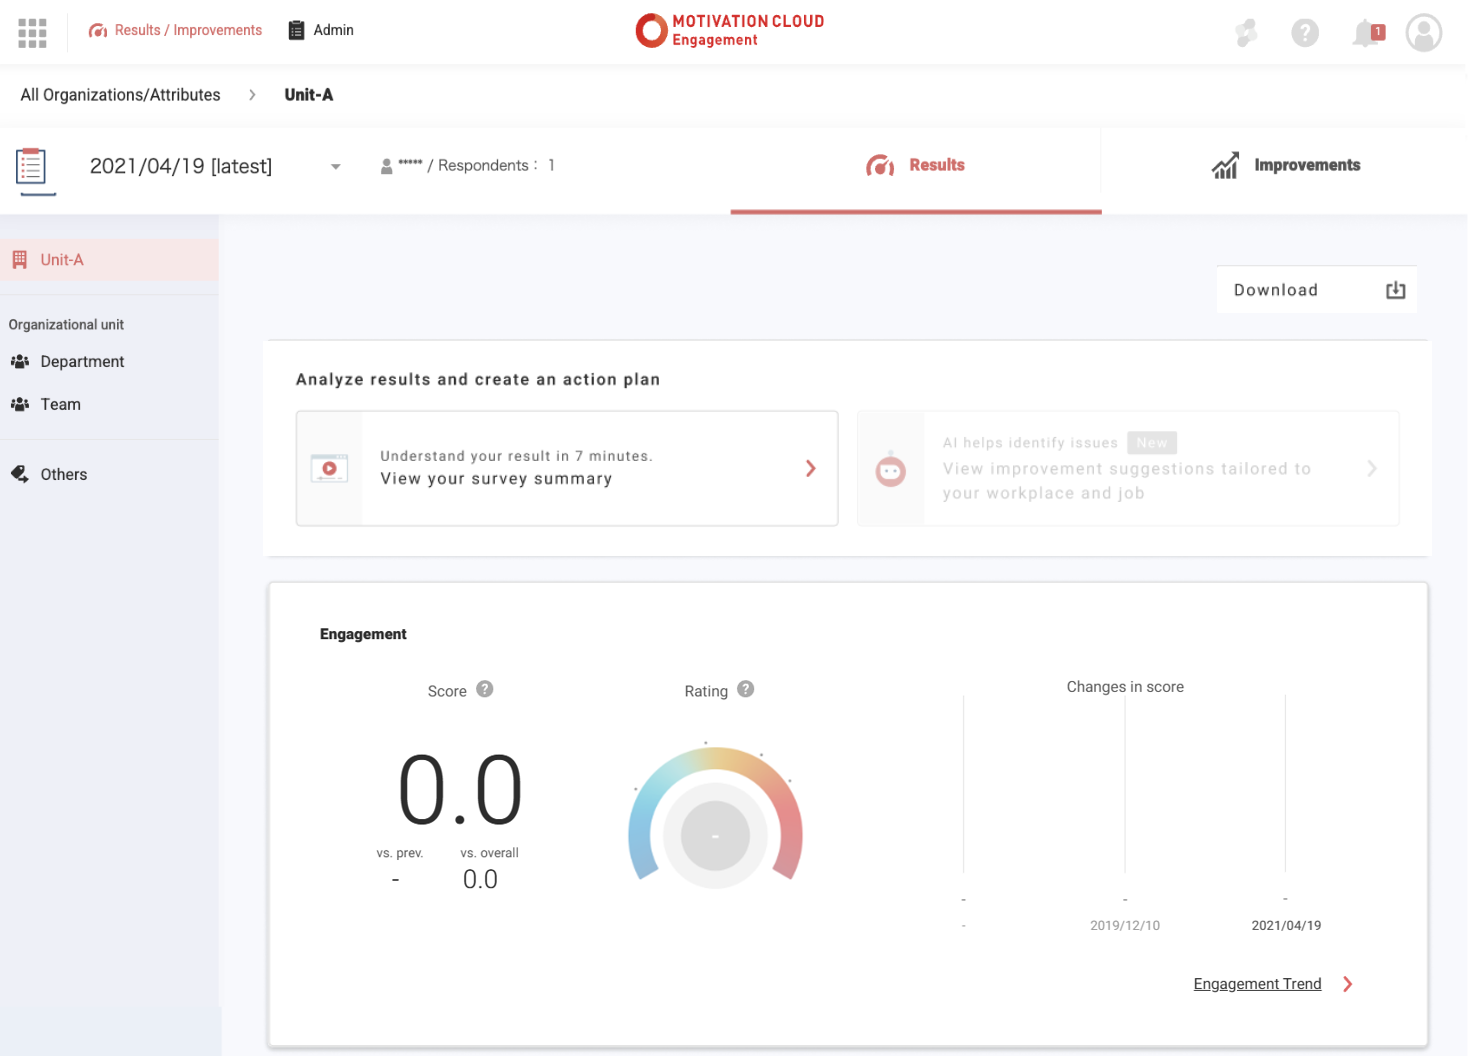1472x1056 pixels.
Task: Click the survey clipboard icon beside date
Action: (32, 166)
